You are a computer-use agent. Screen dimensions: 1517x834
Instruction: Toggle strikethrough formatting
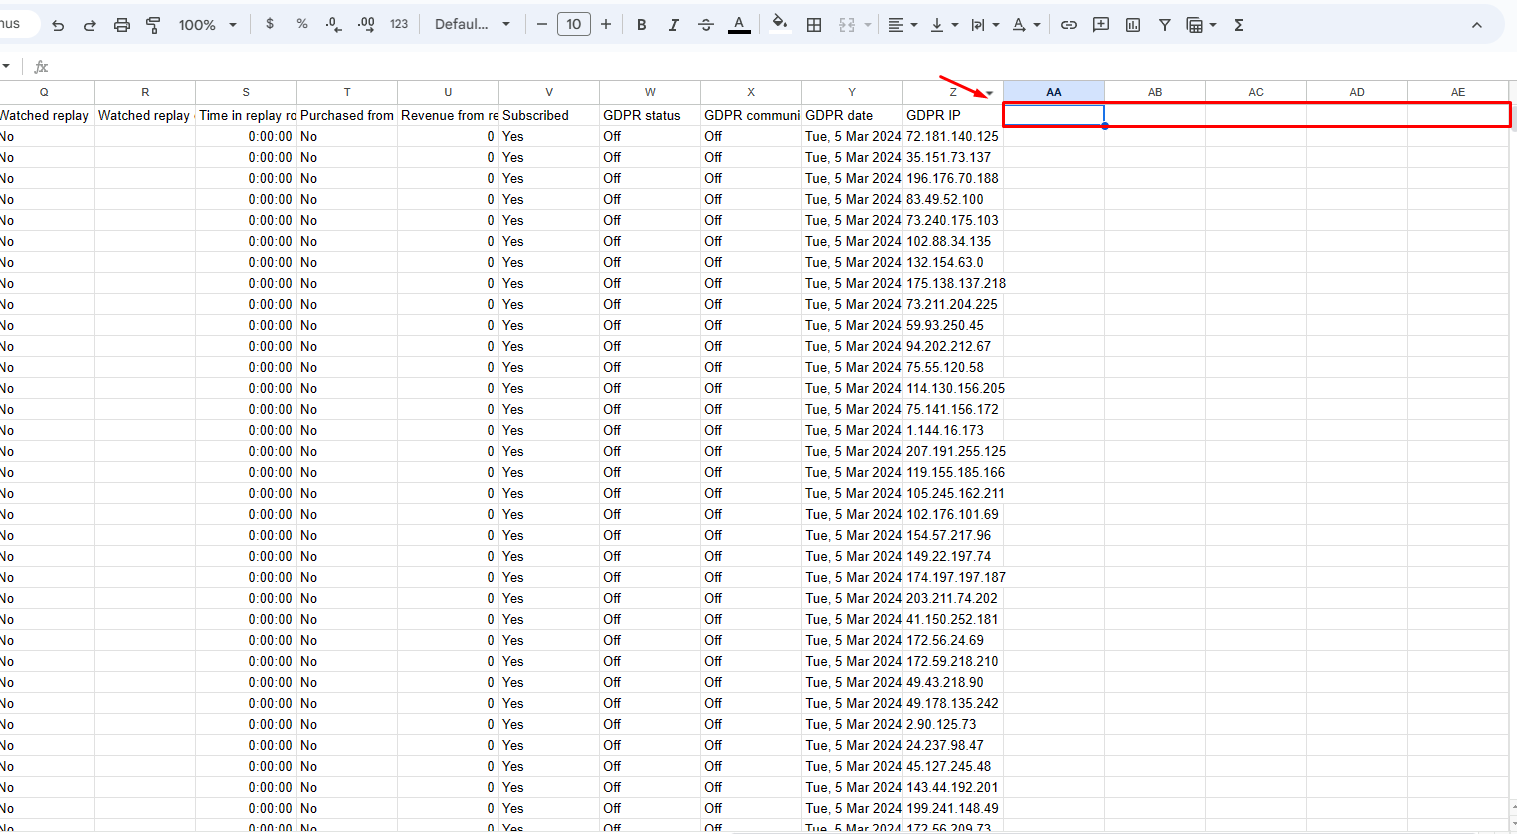tap(706, 24)
